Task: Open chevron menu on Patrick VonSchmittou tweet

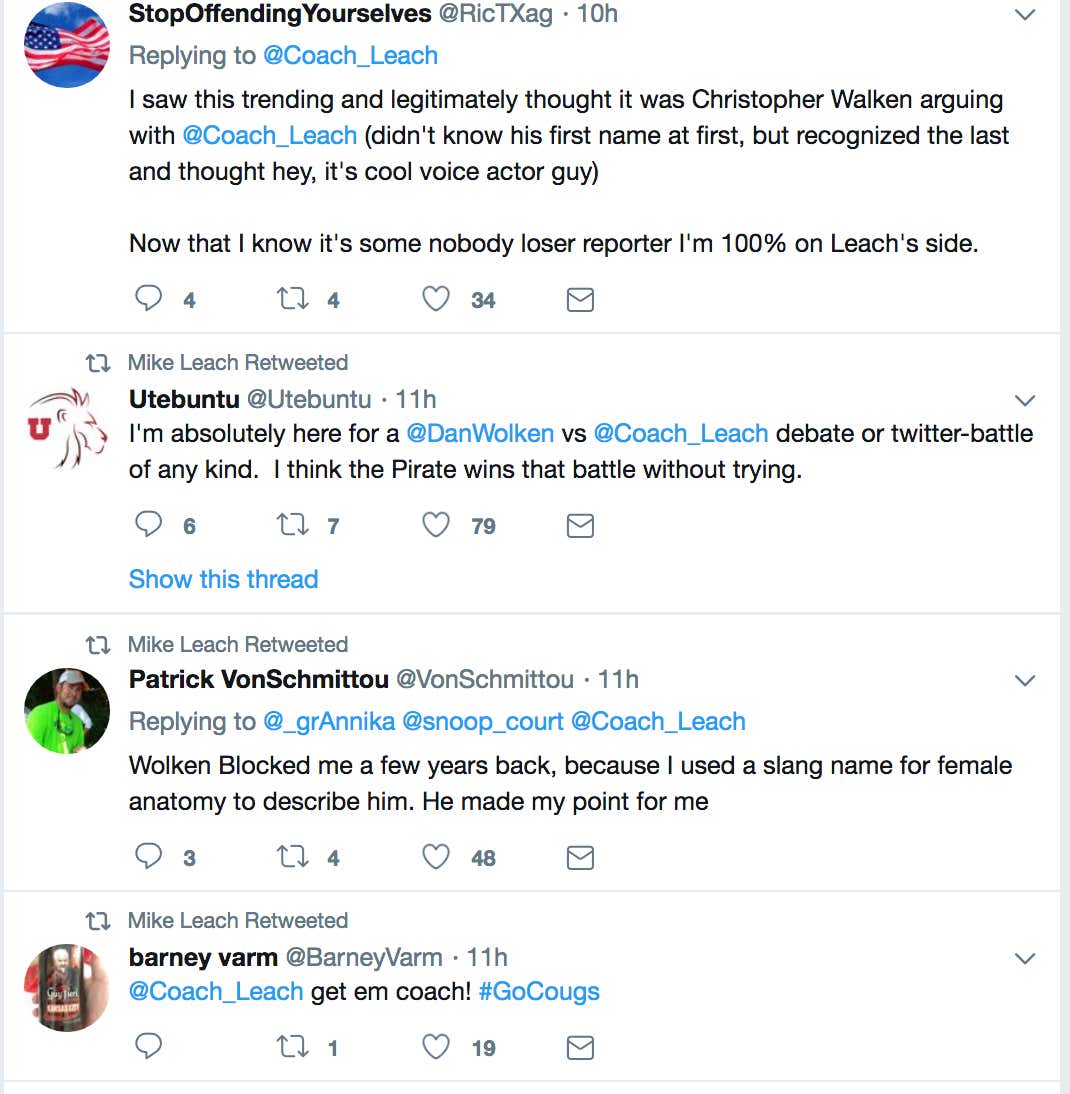Action: [1024, 680]
